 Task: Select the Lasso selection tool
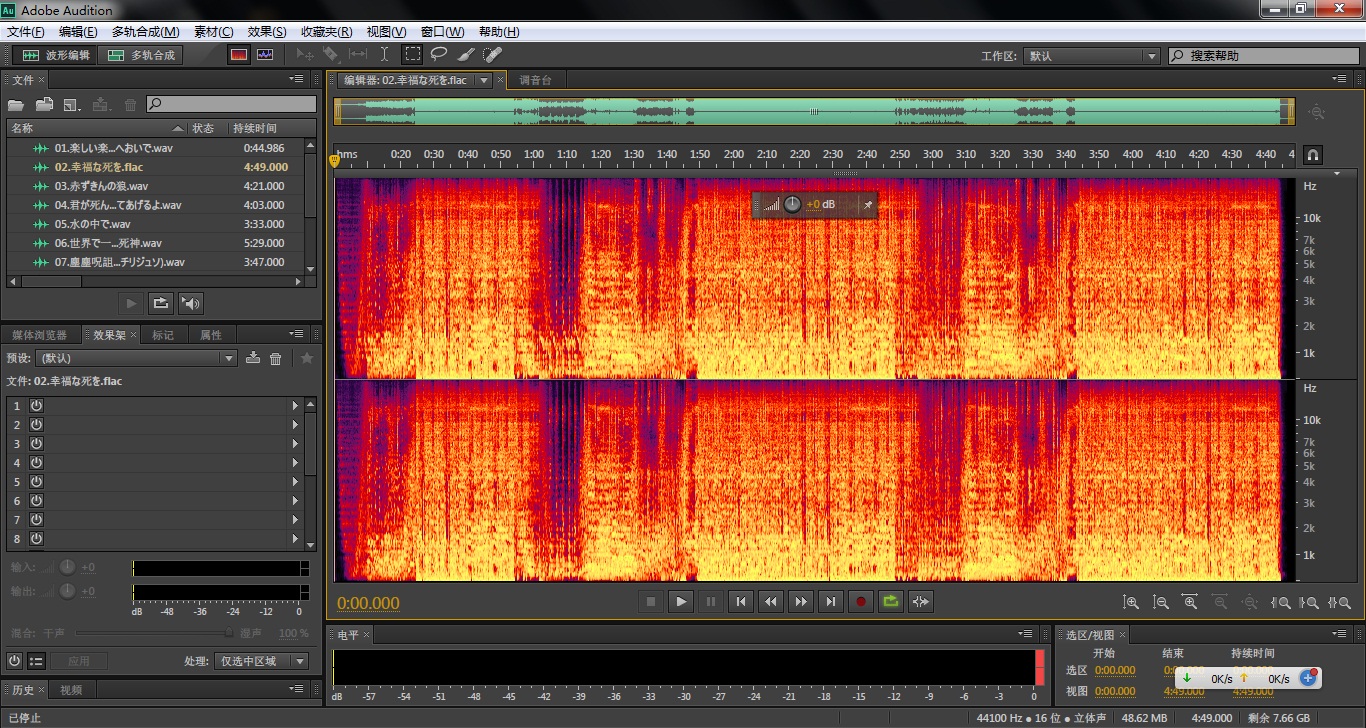[x=438, y=55]
